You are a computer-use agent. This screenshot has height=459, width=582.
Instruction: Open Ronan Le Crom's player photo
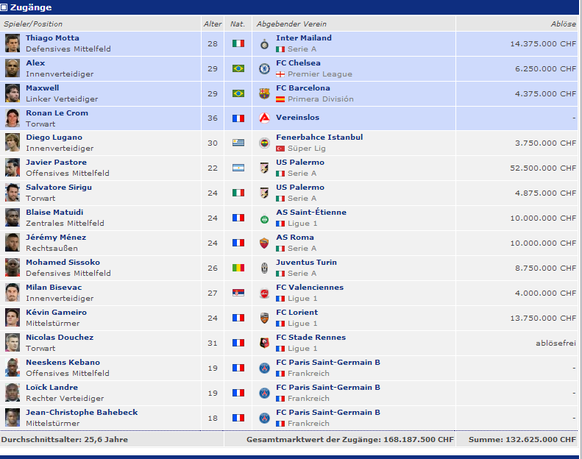pyautogui.click(x=12, y=118)
